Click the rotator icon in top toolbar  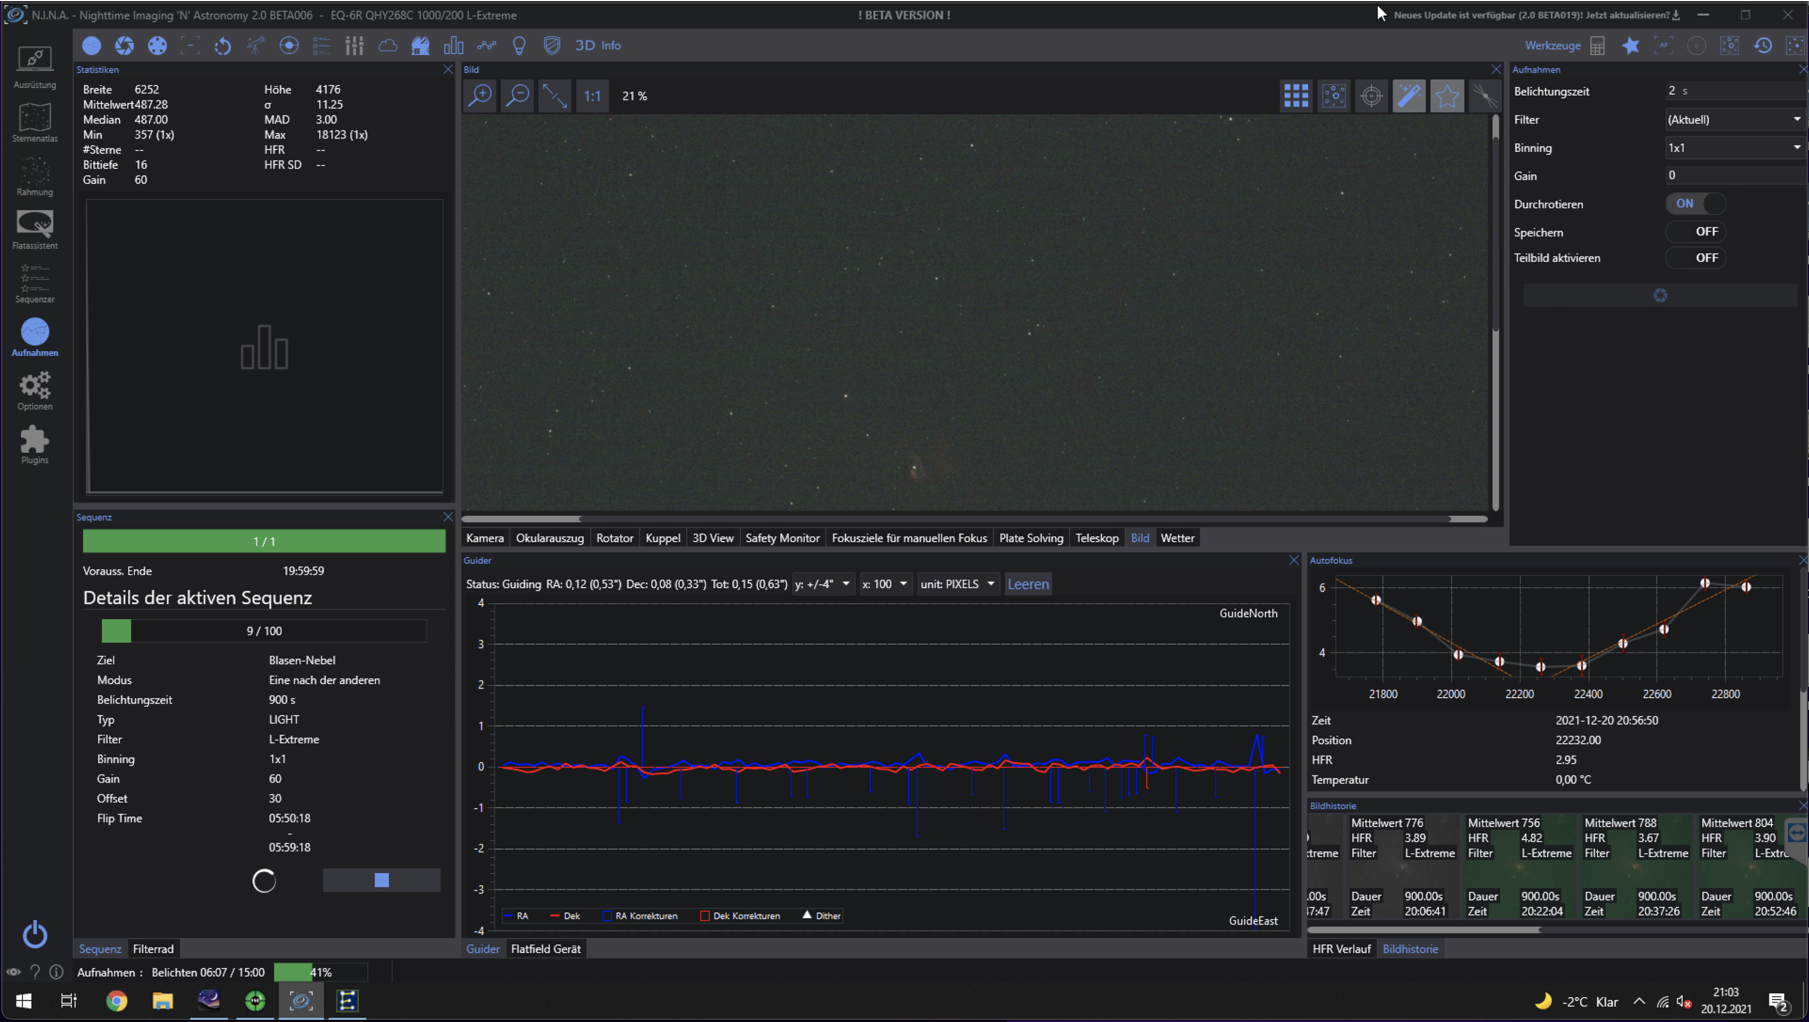coord(223,45)
